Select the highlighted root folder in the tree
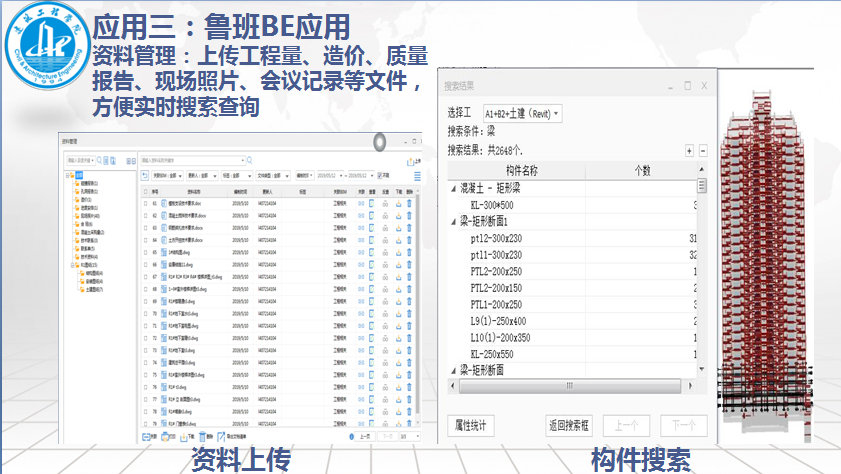This screenshot has width=841, height=474. coord(79,175)
